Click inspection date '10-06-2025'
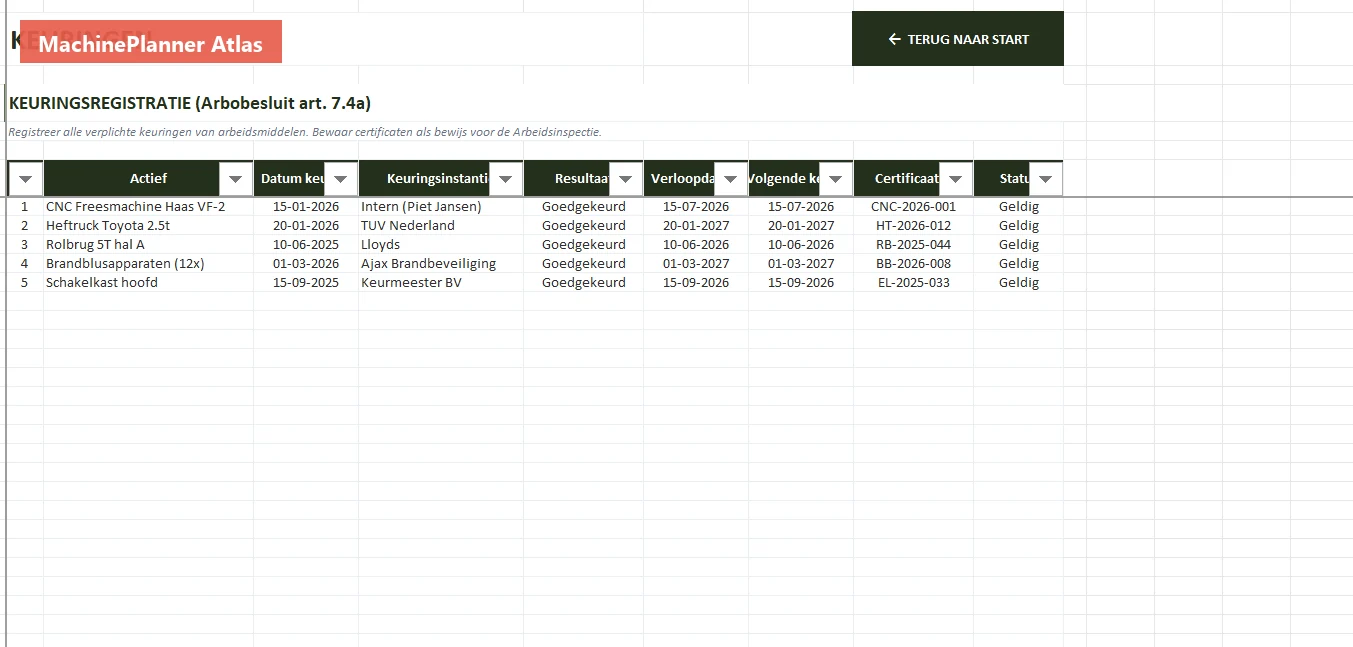 click(x=306, y=245)
